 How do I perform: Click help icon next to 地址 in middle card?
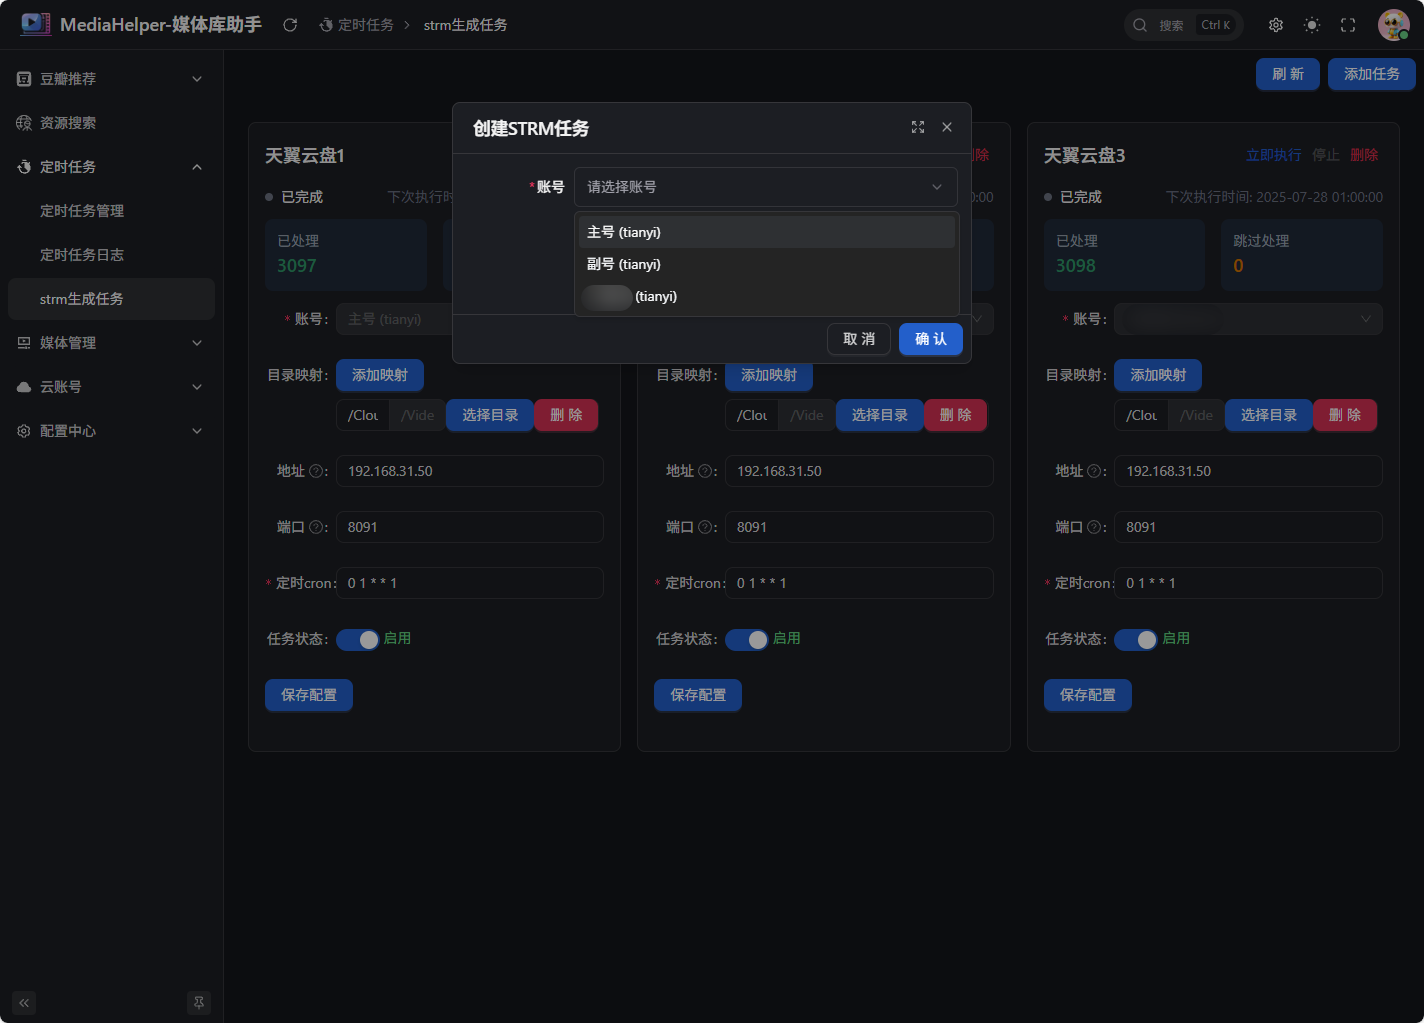(705, 471)
